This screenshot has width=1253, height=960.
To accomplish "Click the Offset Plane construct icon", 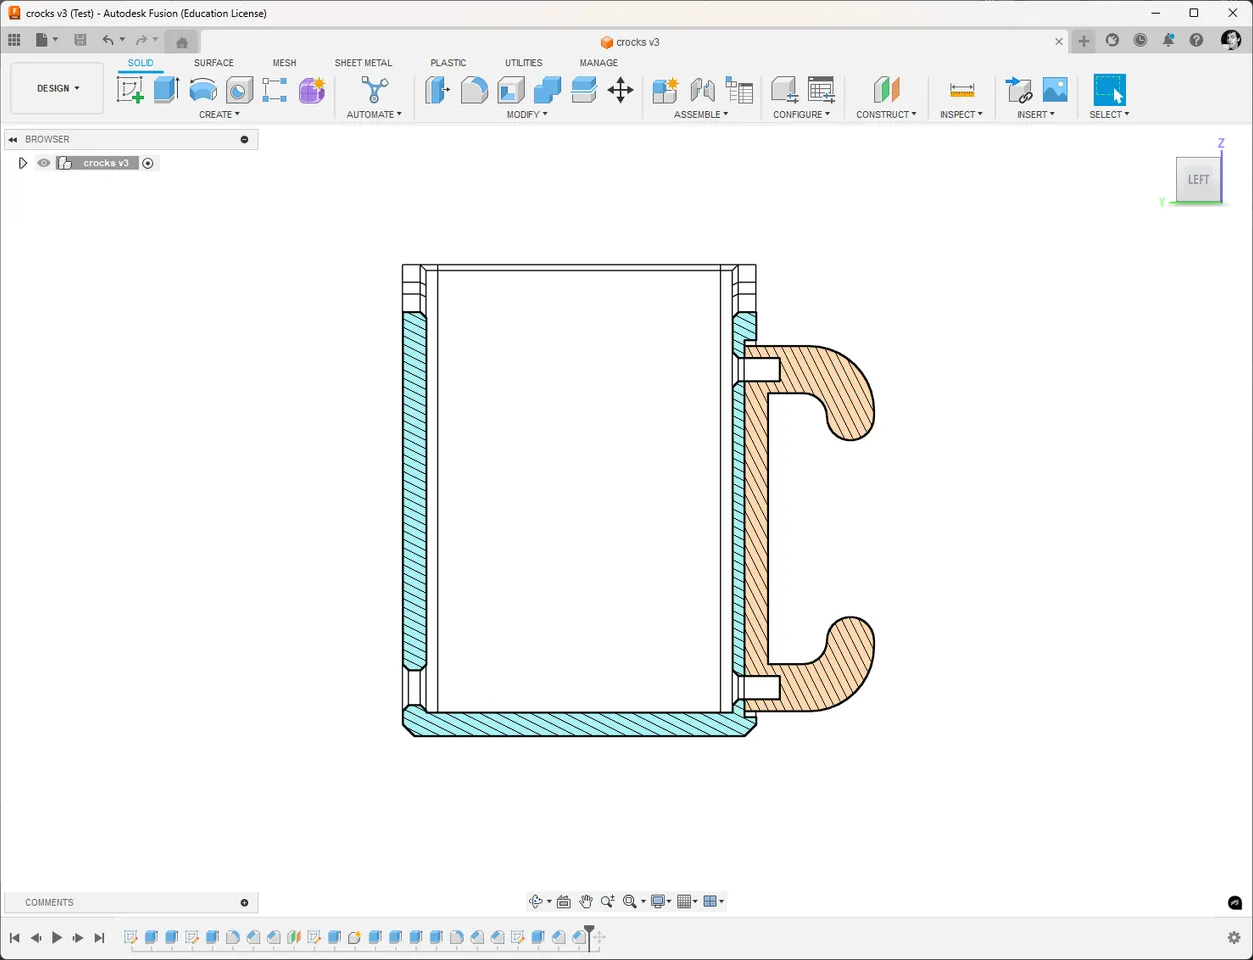I will pyautogui.click(x=886, y=90).
